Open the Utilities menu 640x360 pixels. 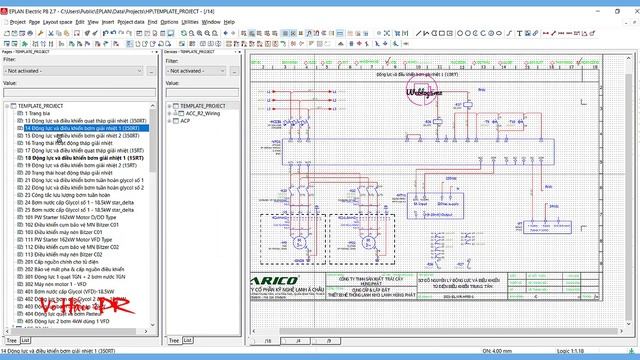click(x=190, y=22)
